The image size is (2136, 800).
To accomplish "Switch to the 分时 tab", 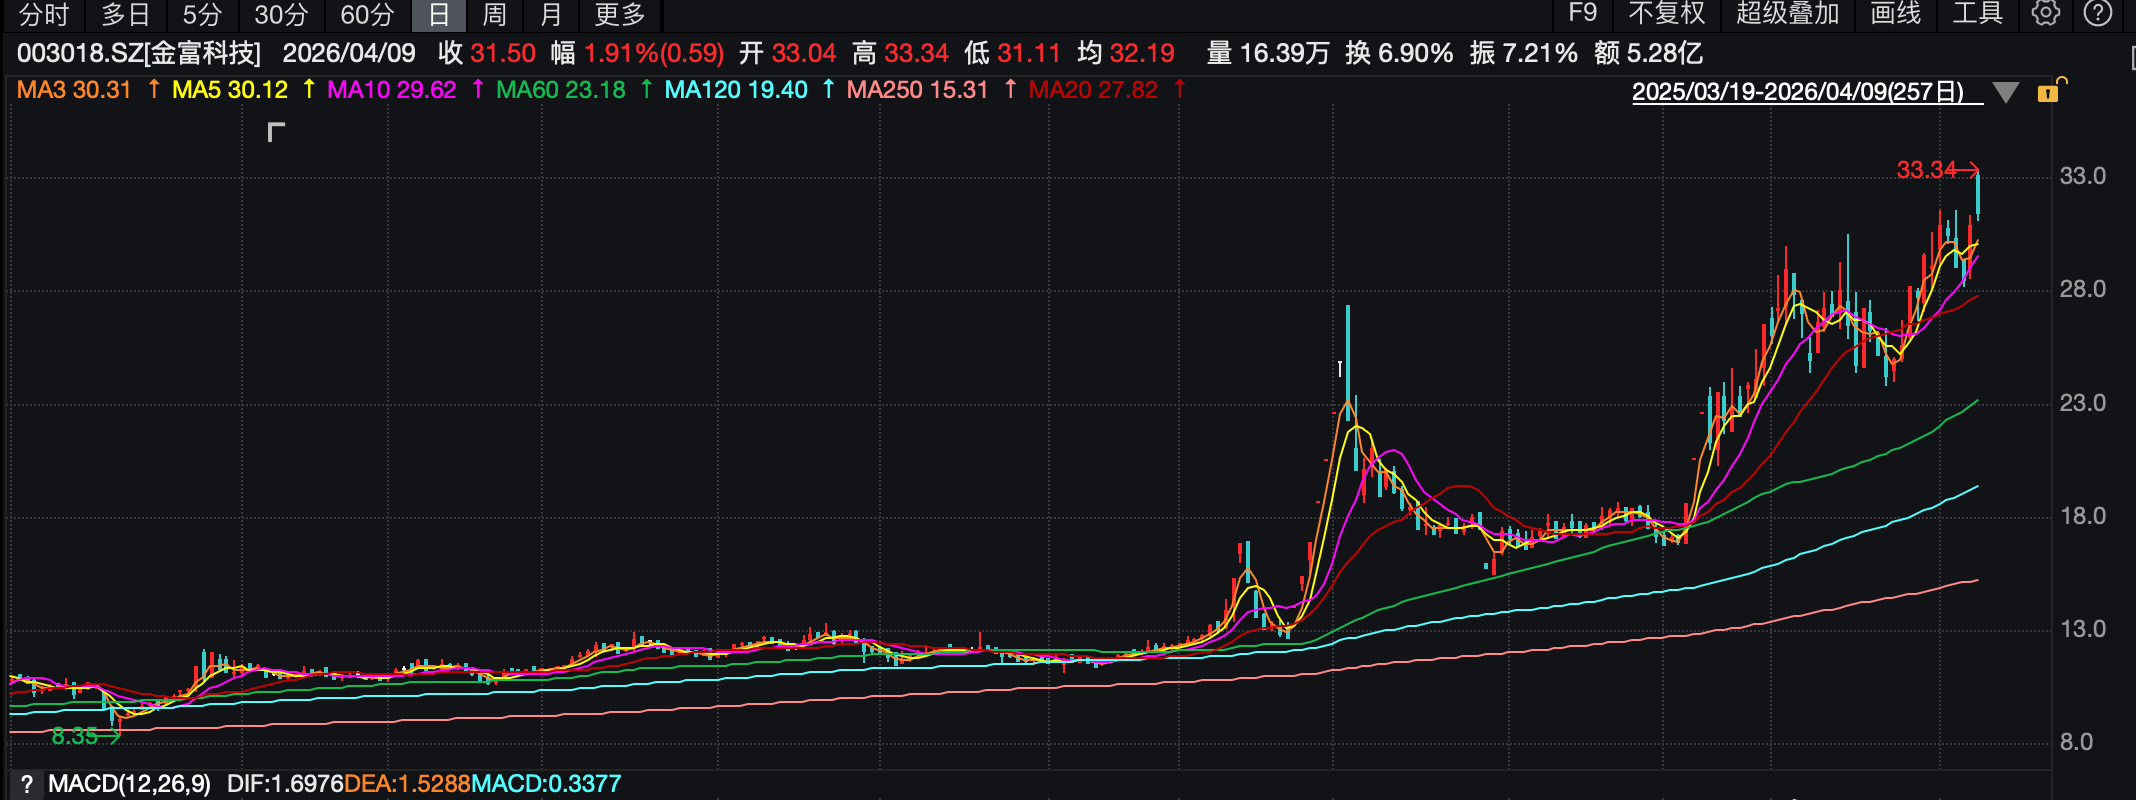I will click(x=44, y=15).
